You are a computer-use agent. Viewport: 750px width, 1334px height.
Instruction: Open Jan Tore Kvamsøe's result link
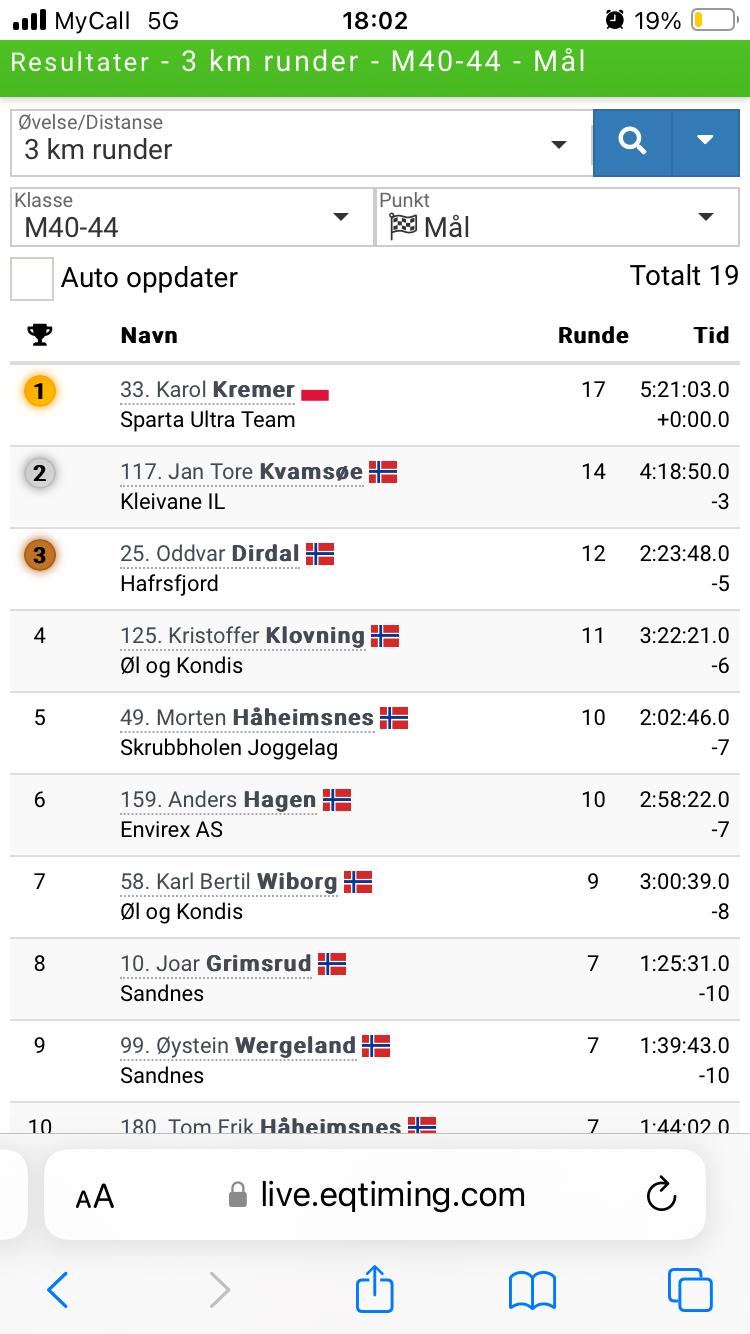tap(241, 472)
